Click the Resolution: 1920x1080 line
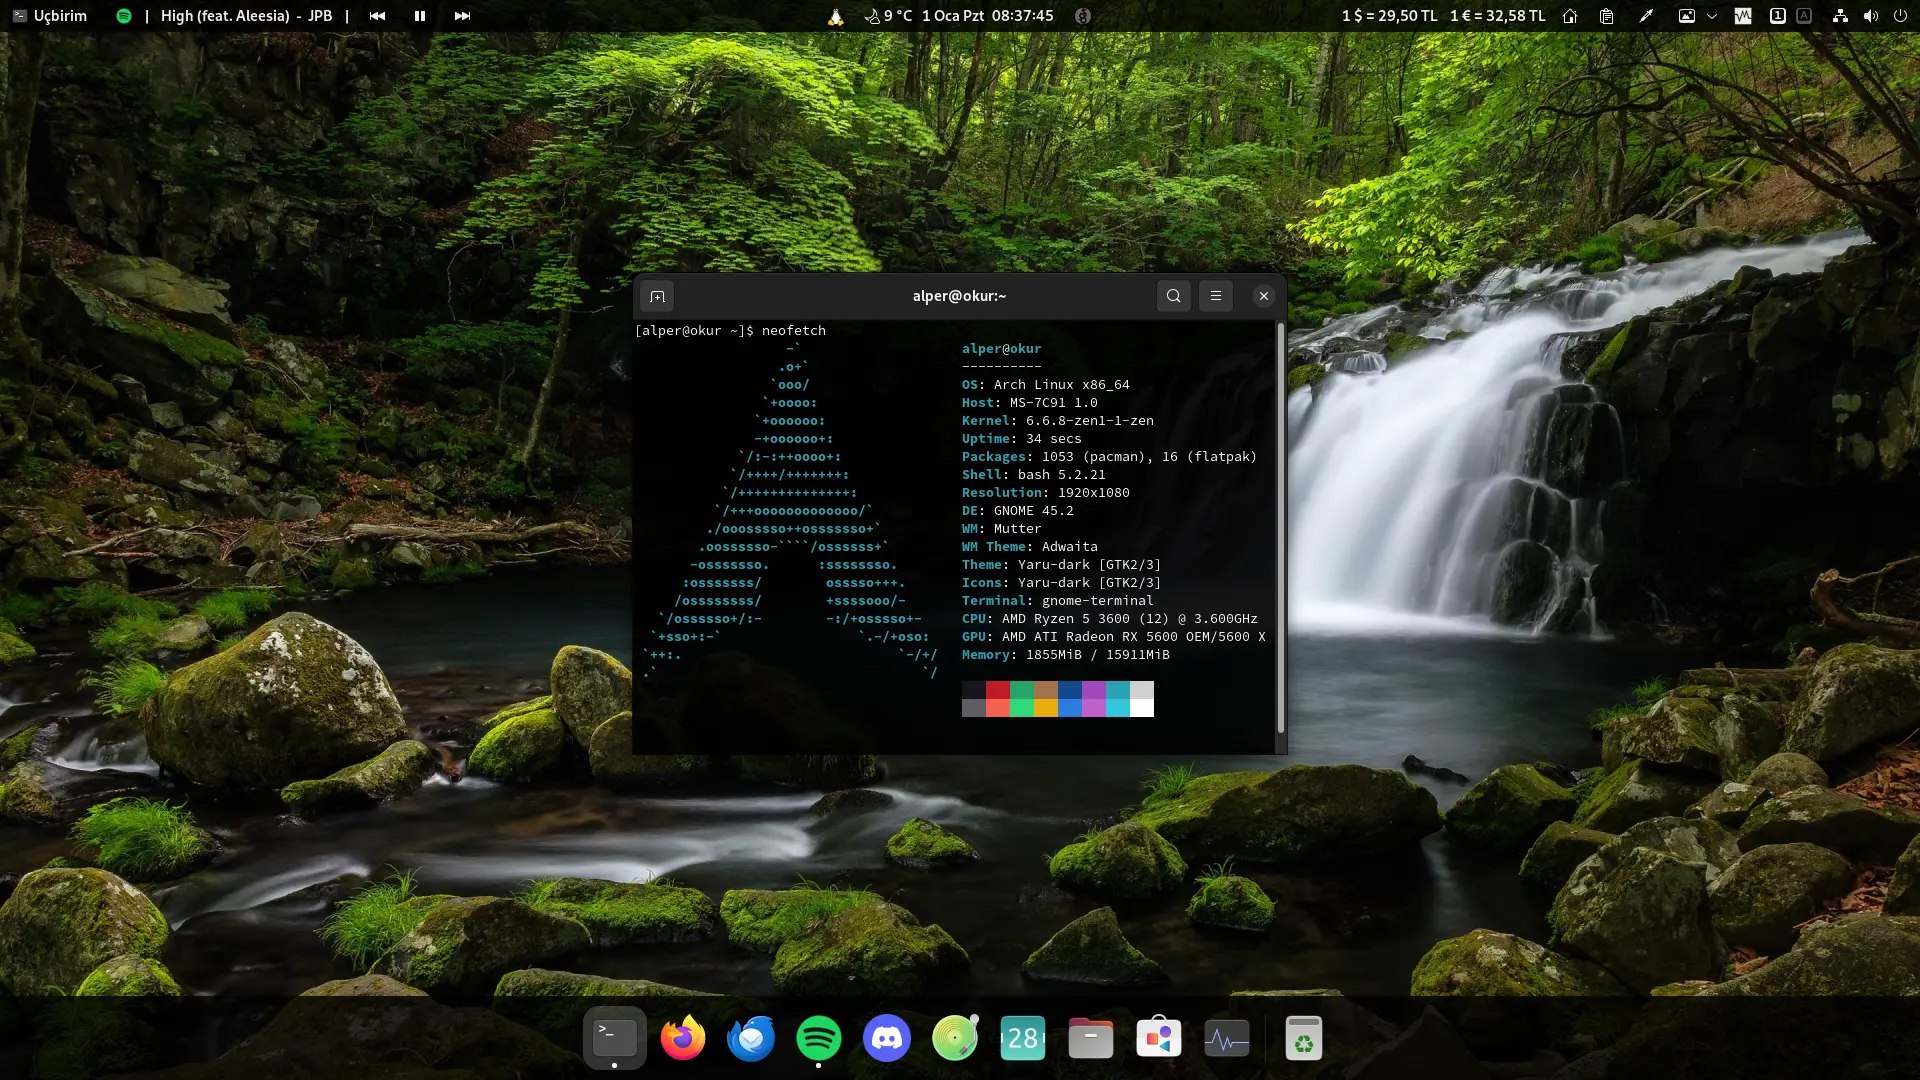This screenshot has height=1080, width=1920. tap(1045, 492)
